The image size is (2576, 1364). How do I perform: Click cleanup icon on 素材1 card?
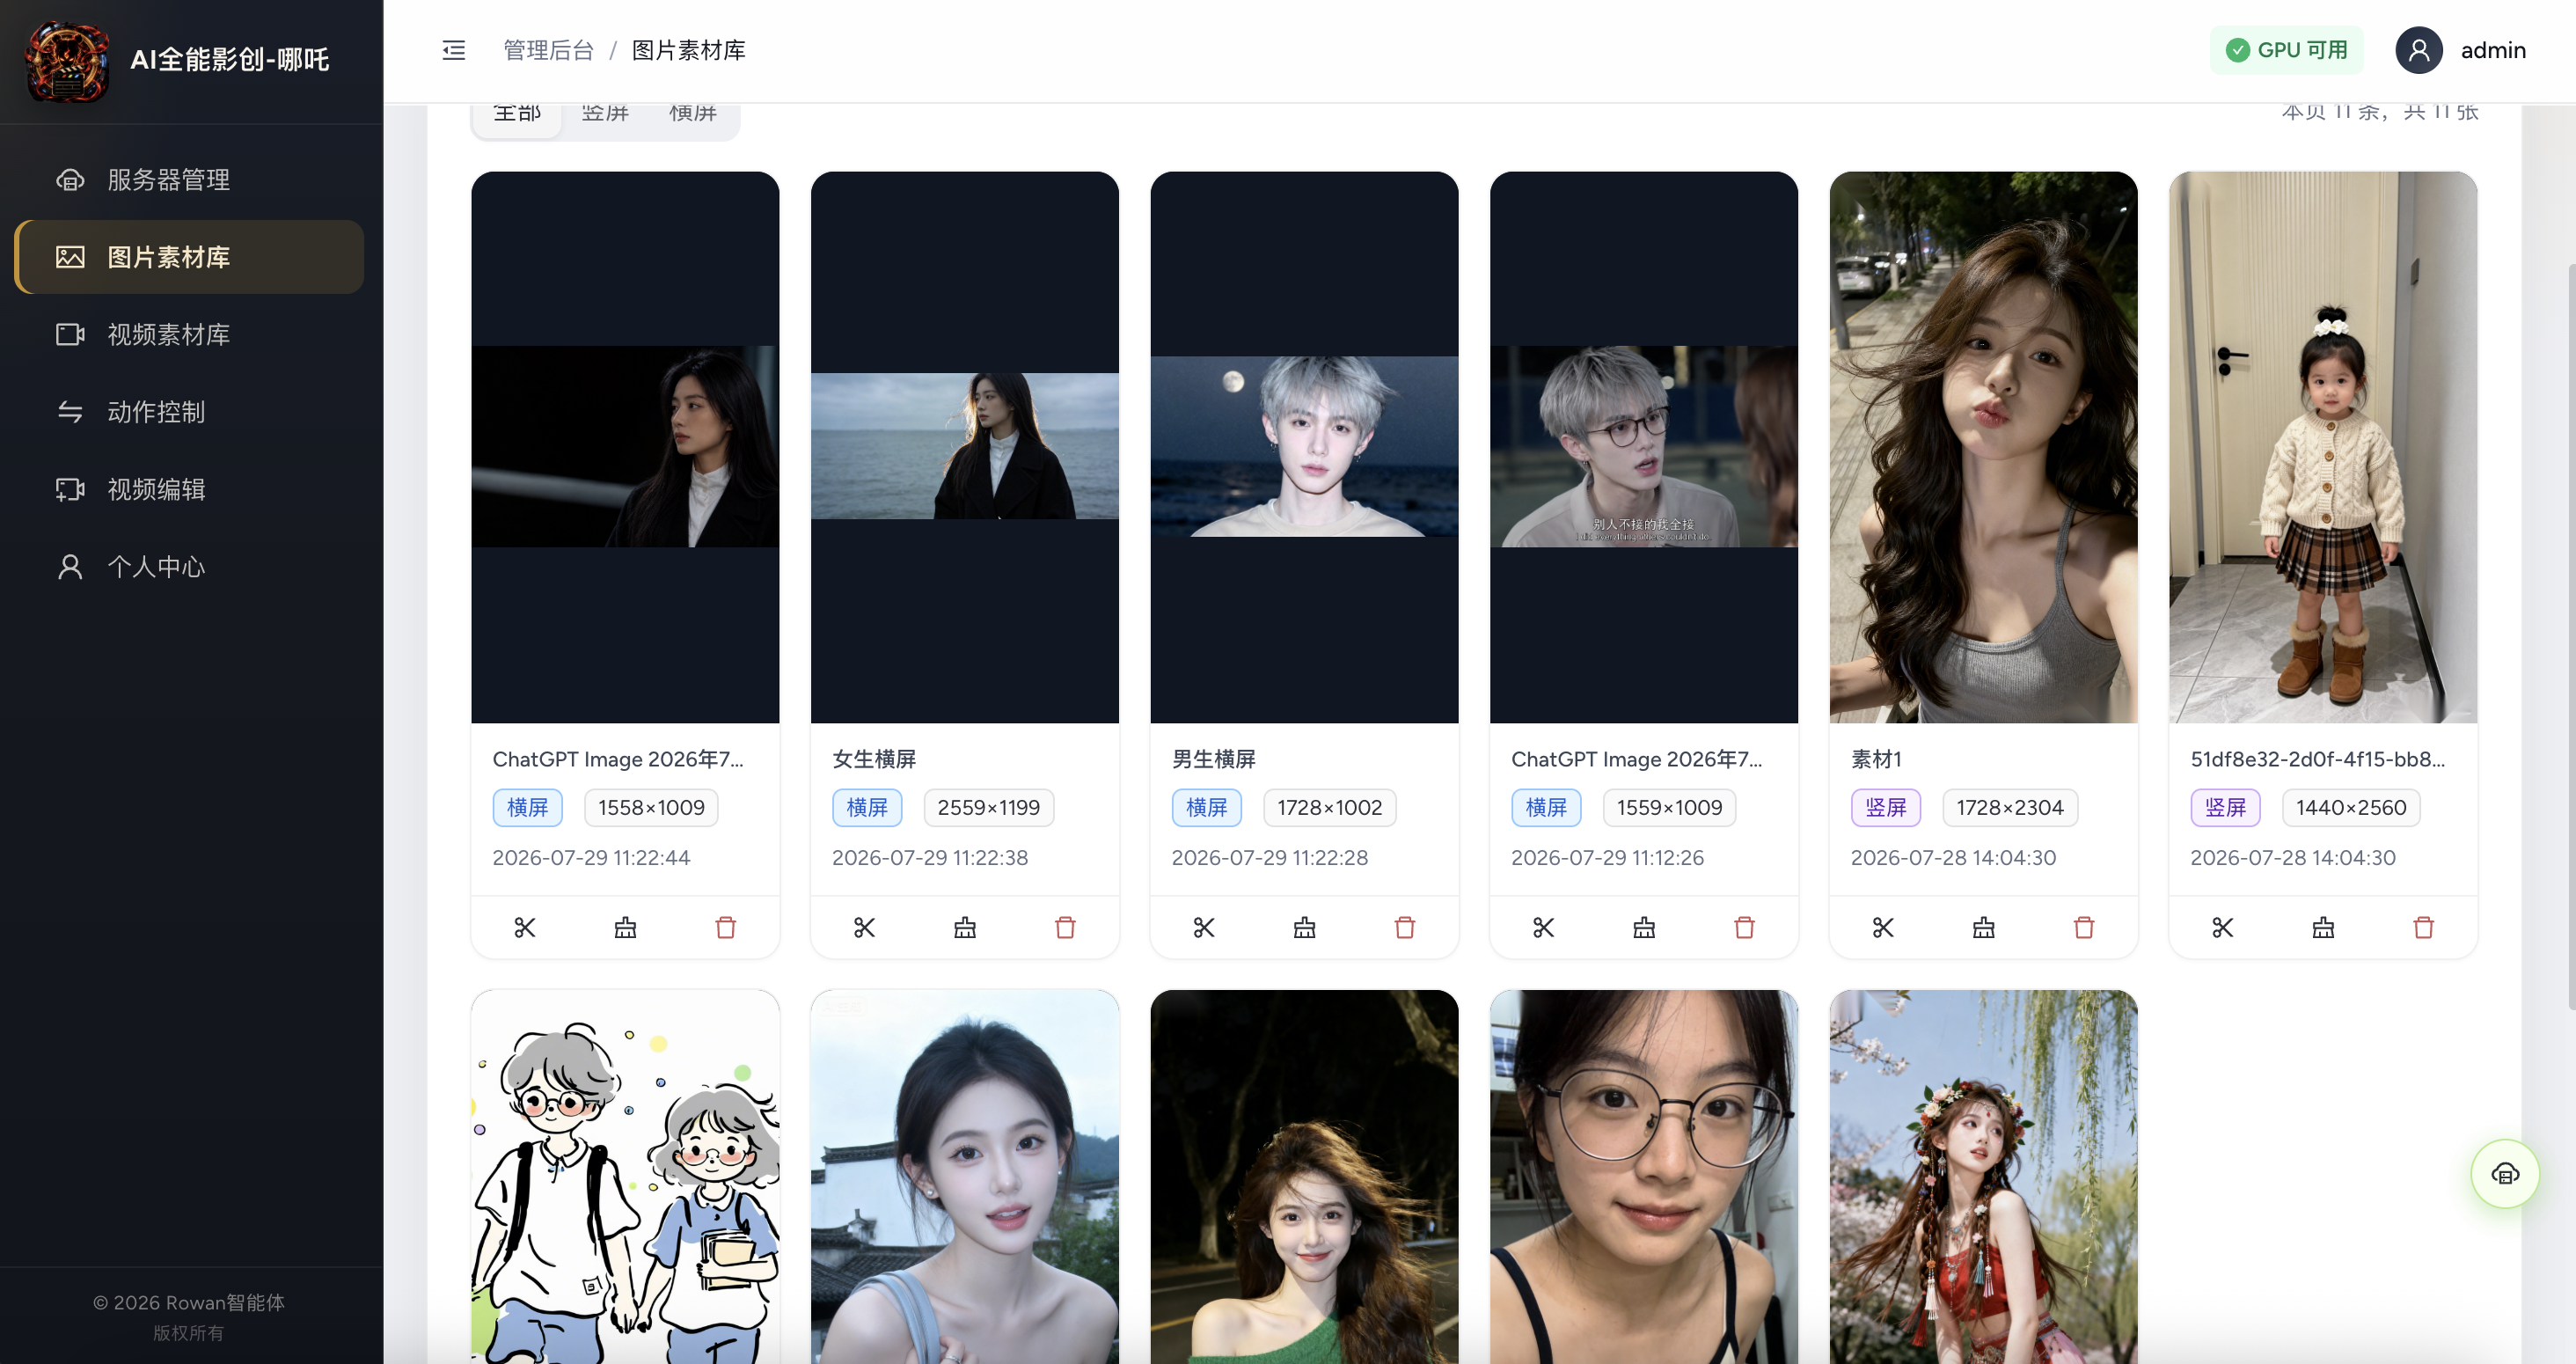[x=1984, y=928]
